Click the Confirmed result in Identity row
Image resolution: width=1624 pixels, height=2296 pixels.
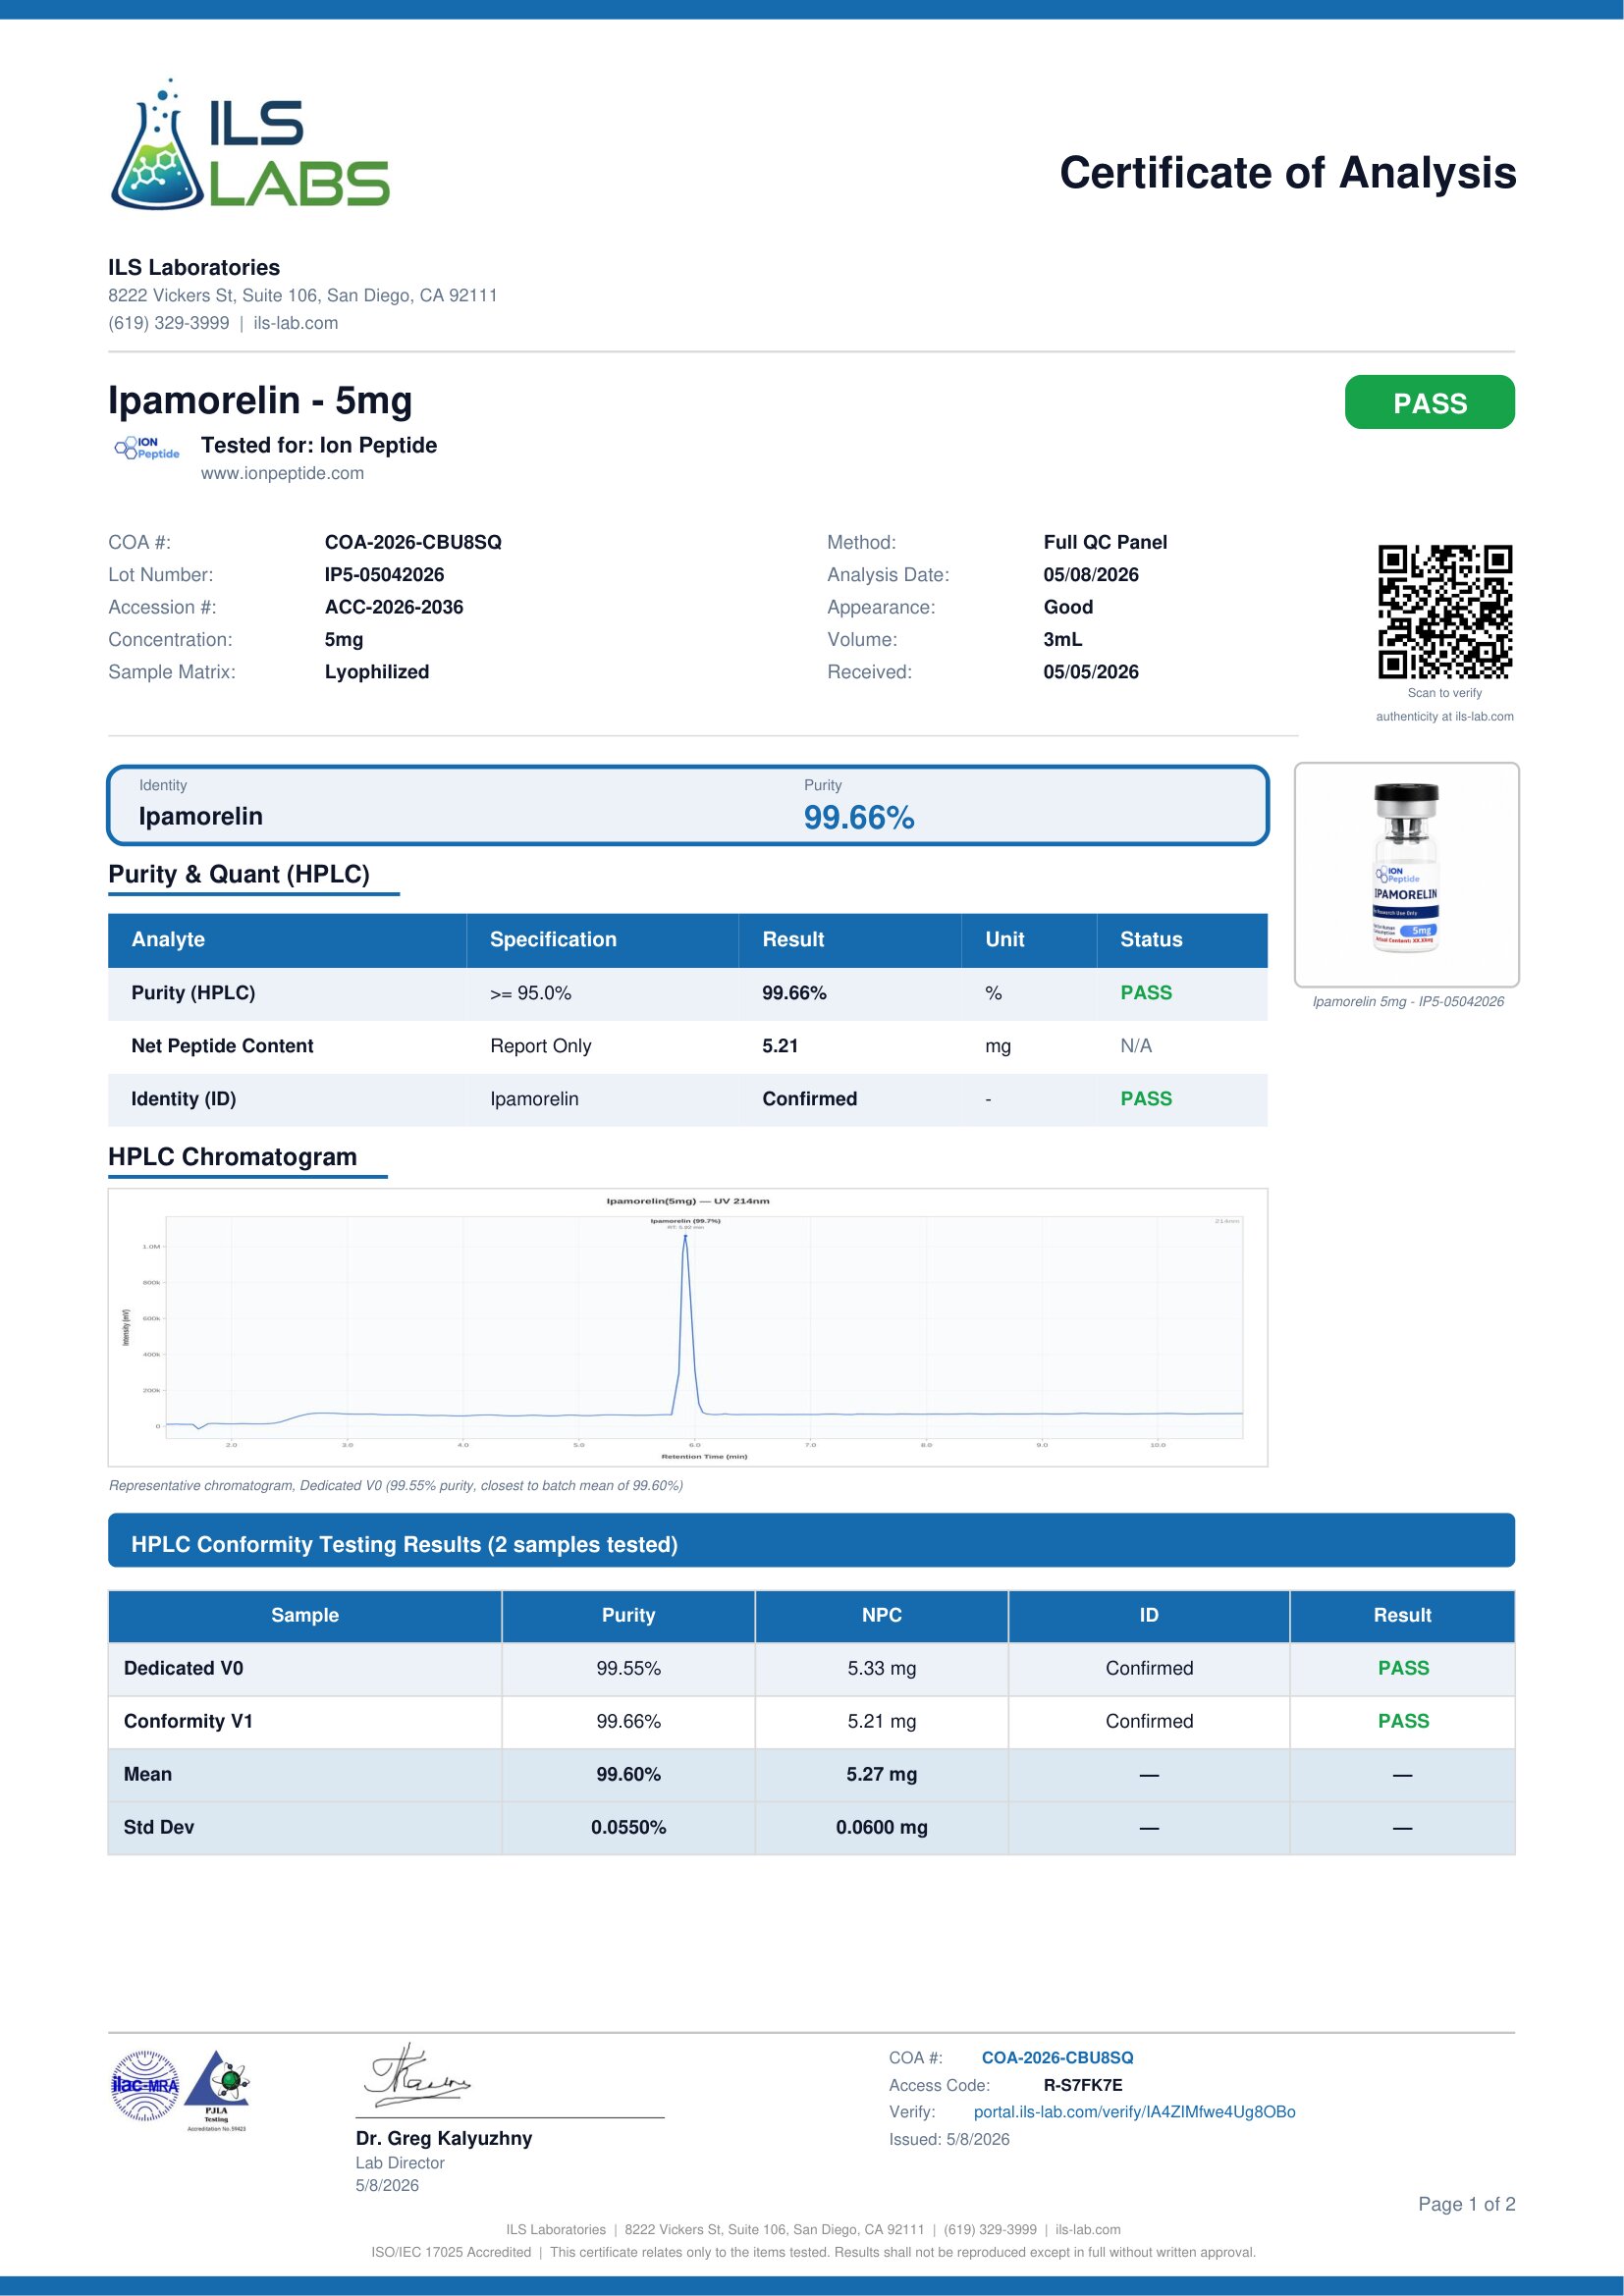coord(809,1098)
